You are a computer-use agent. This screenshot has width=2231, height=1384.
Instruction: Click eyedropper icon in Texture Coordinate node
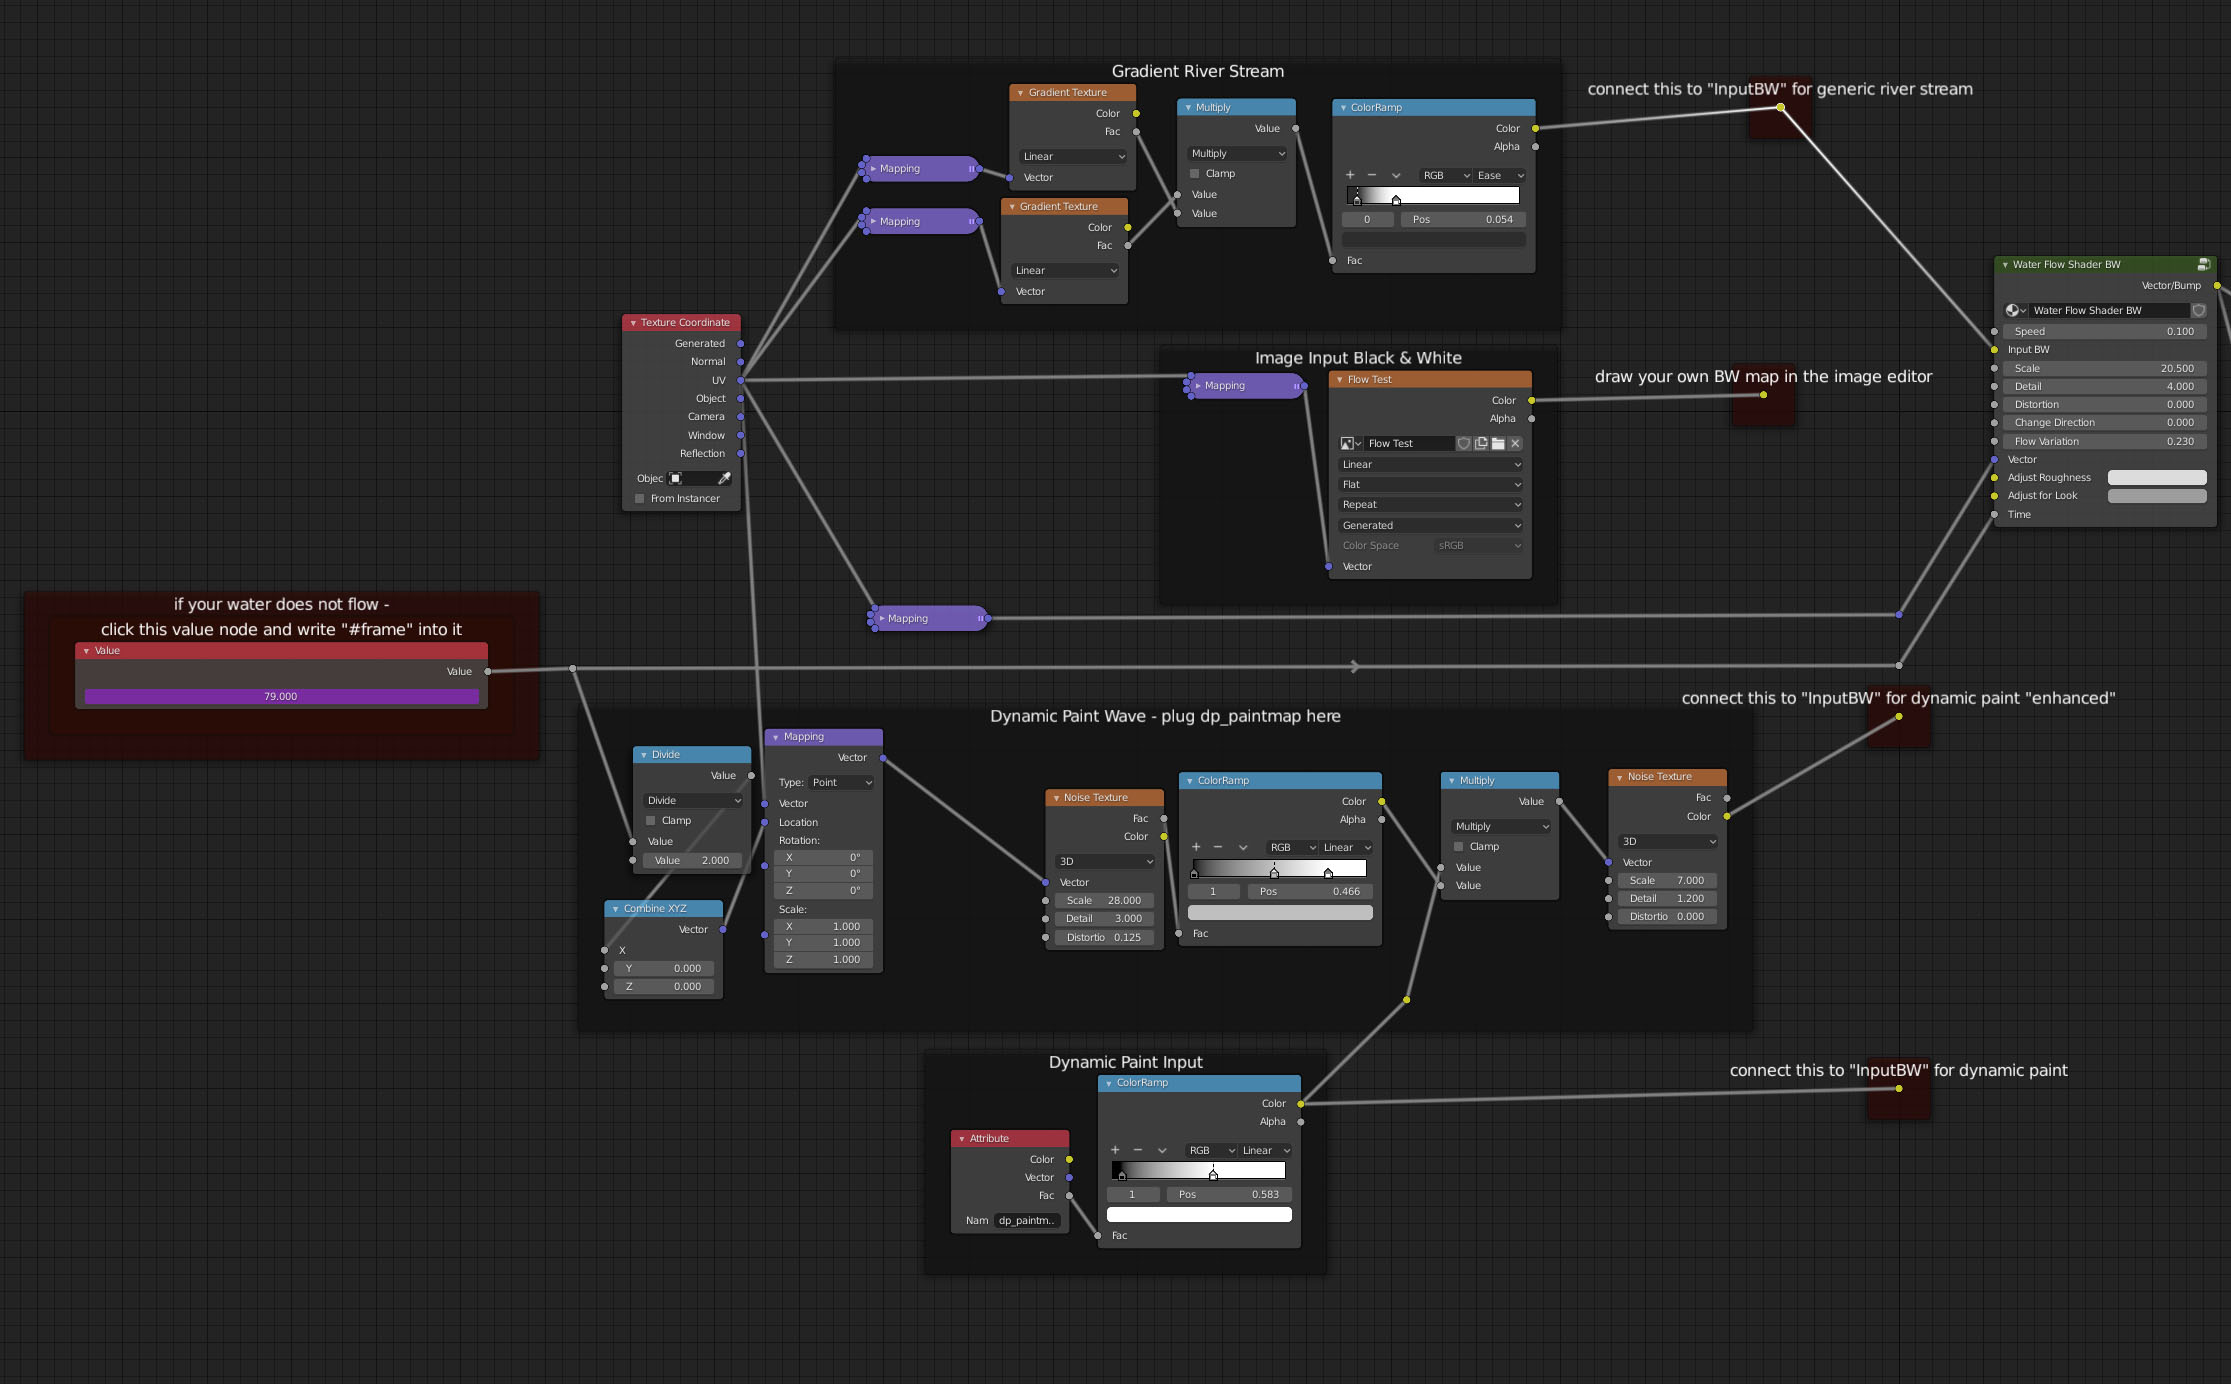pyautogui.click(x=724, y=479)
